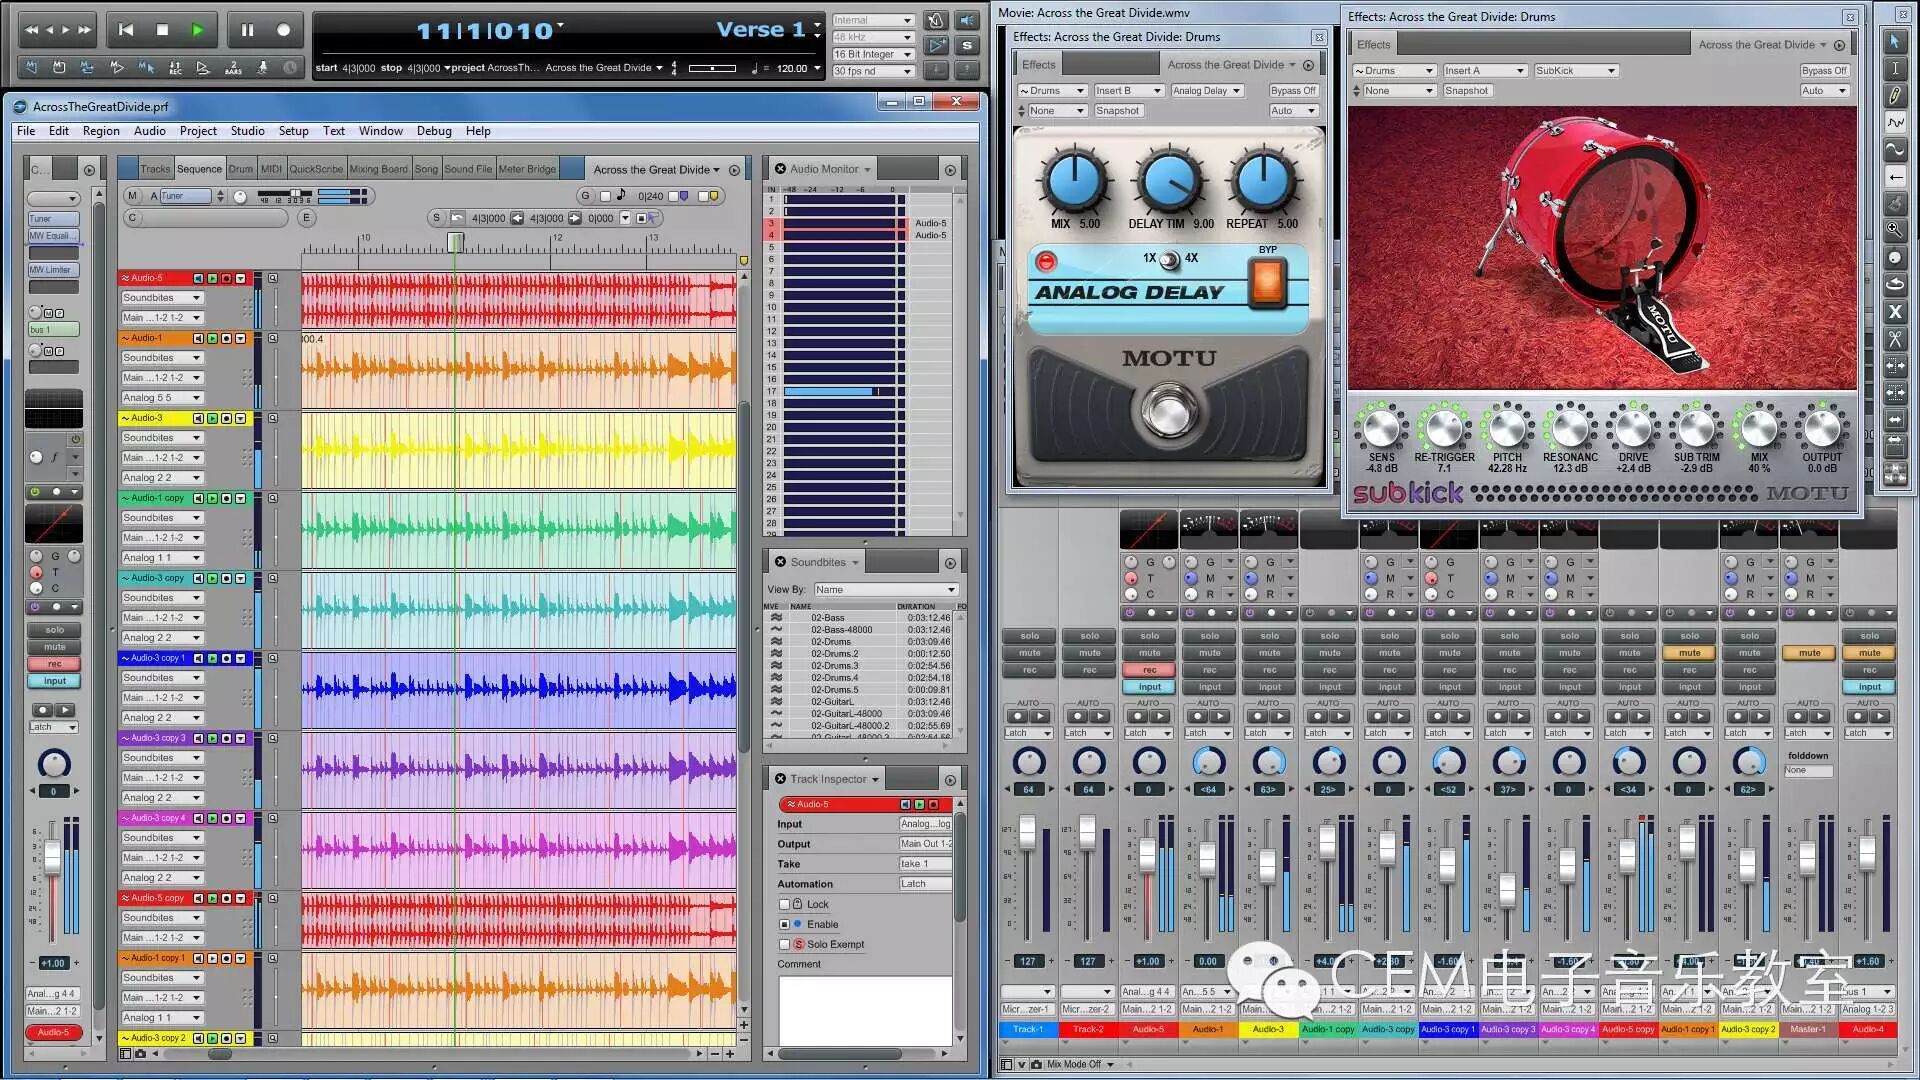
Task: Select the I-Beam tool
Action: click(1895, 69)
